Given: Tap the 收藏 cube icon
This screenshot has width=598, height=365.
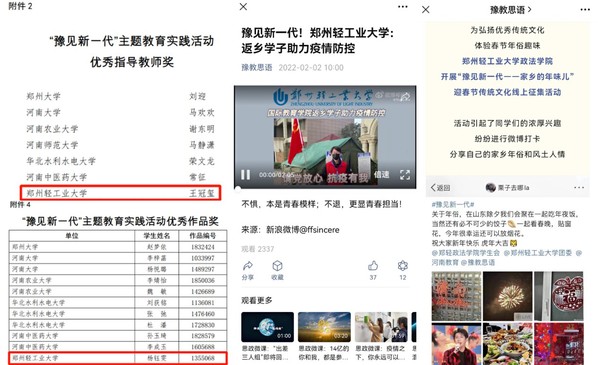Looking at the screenshot, I should pos(277,265).
